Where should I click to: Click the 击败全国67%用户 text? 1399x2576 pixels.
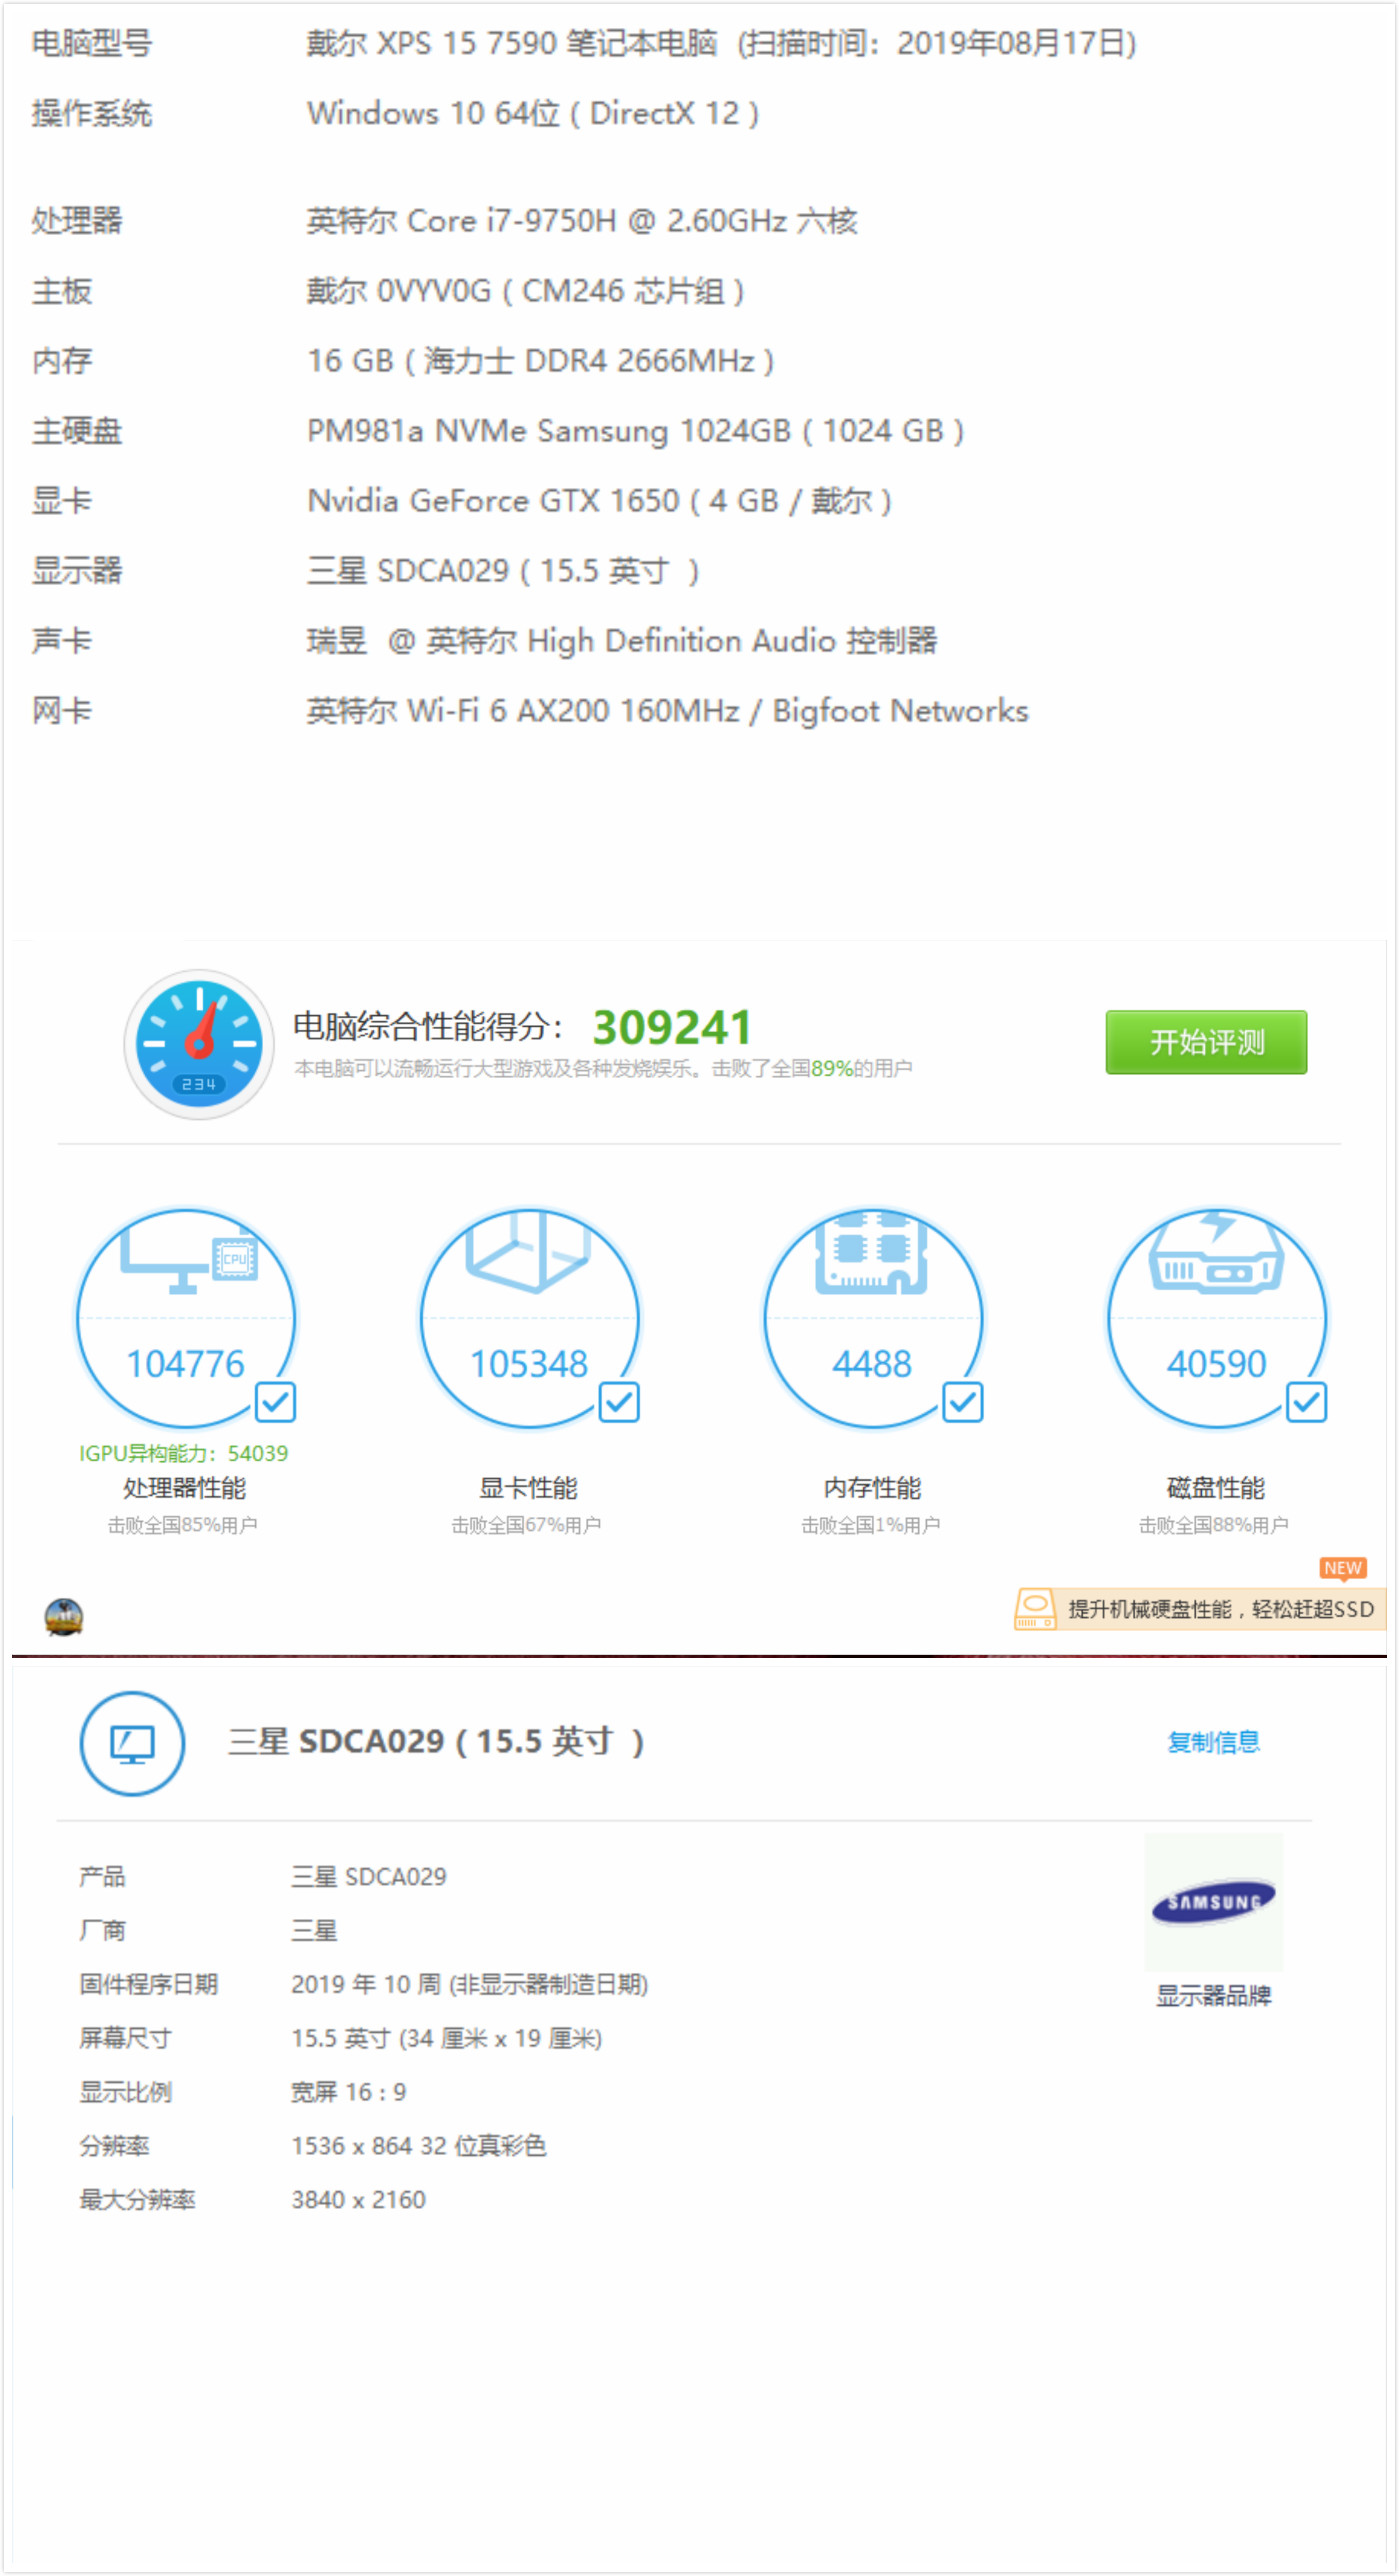(x=526, y=1525)
